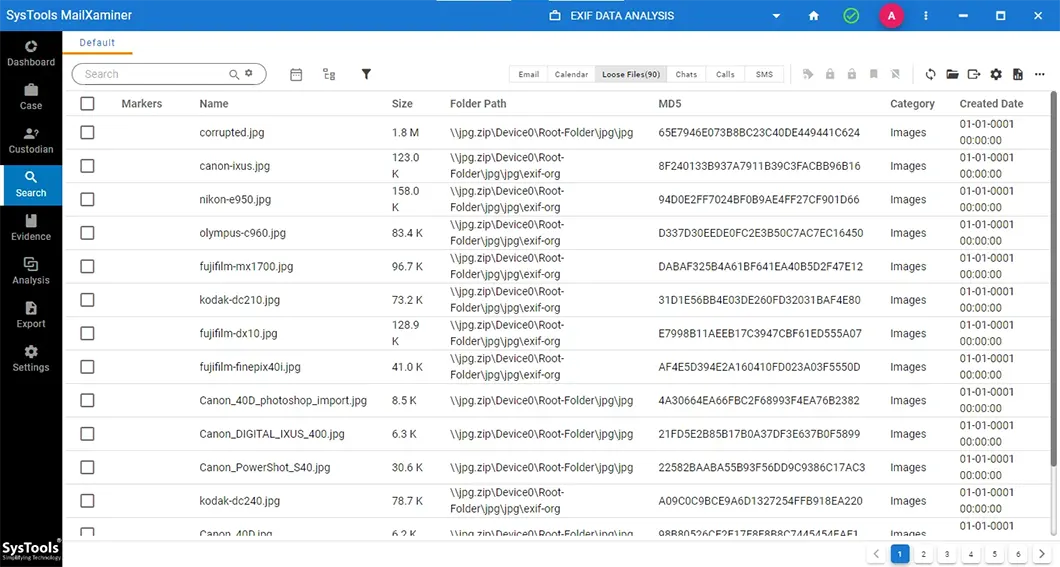Open the Dashboard sidebar item

[x=30, y=53]
